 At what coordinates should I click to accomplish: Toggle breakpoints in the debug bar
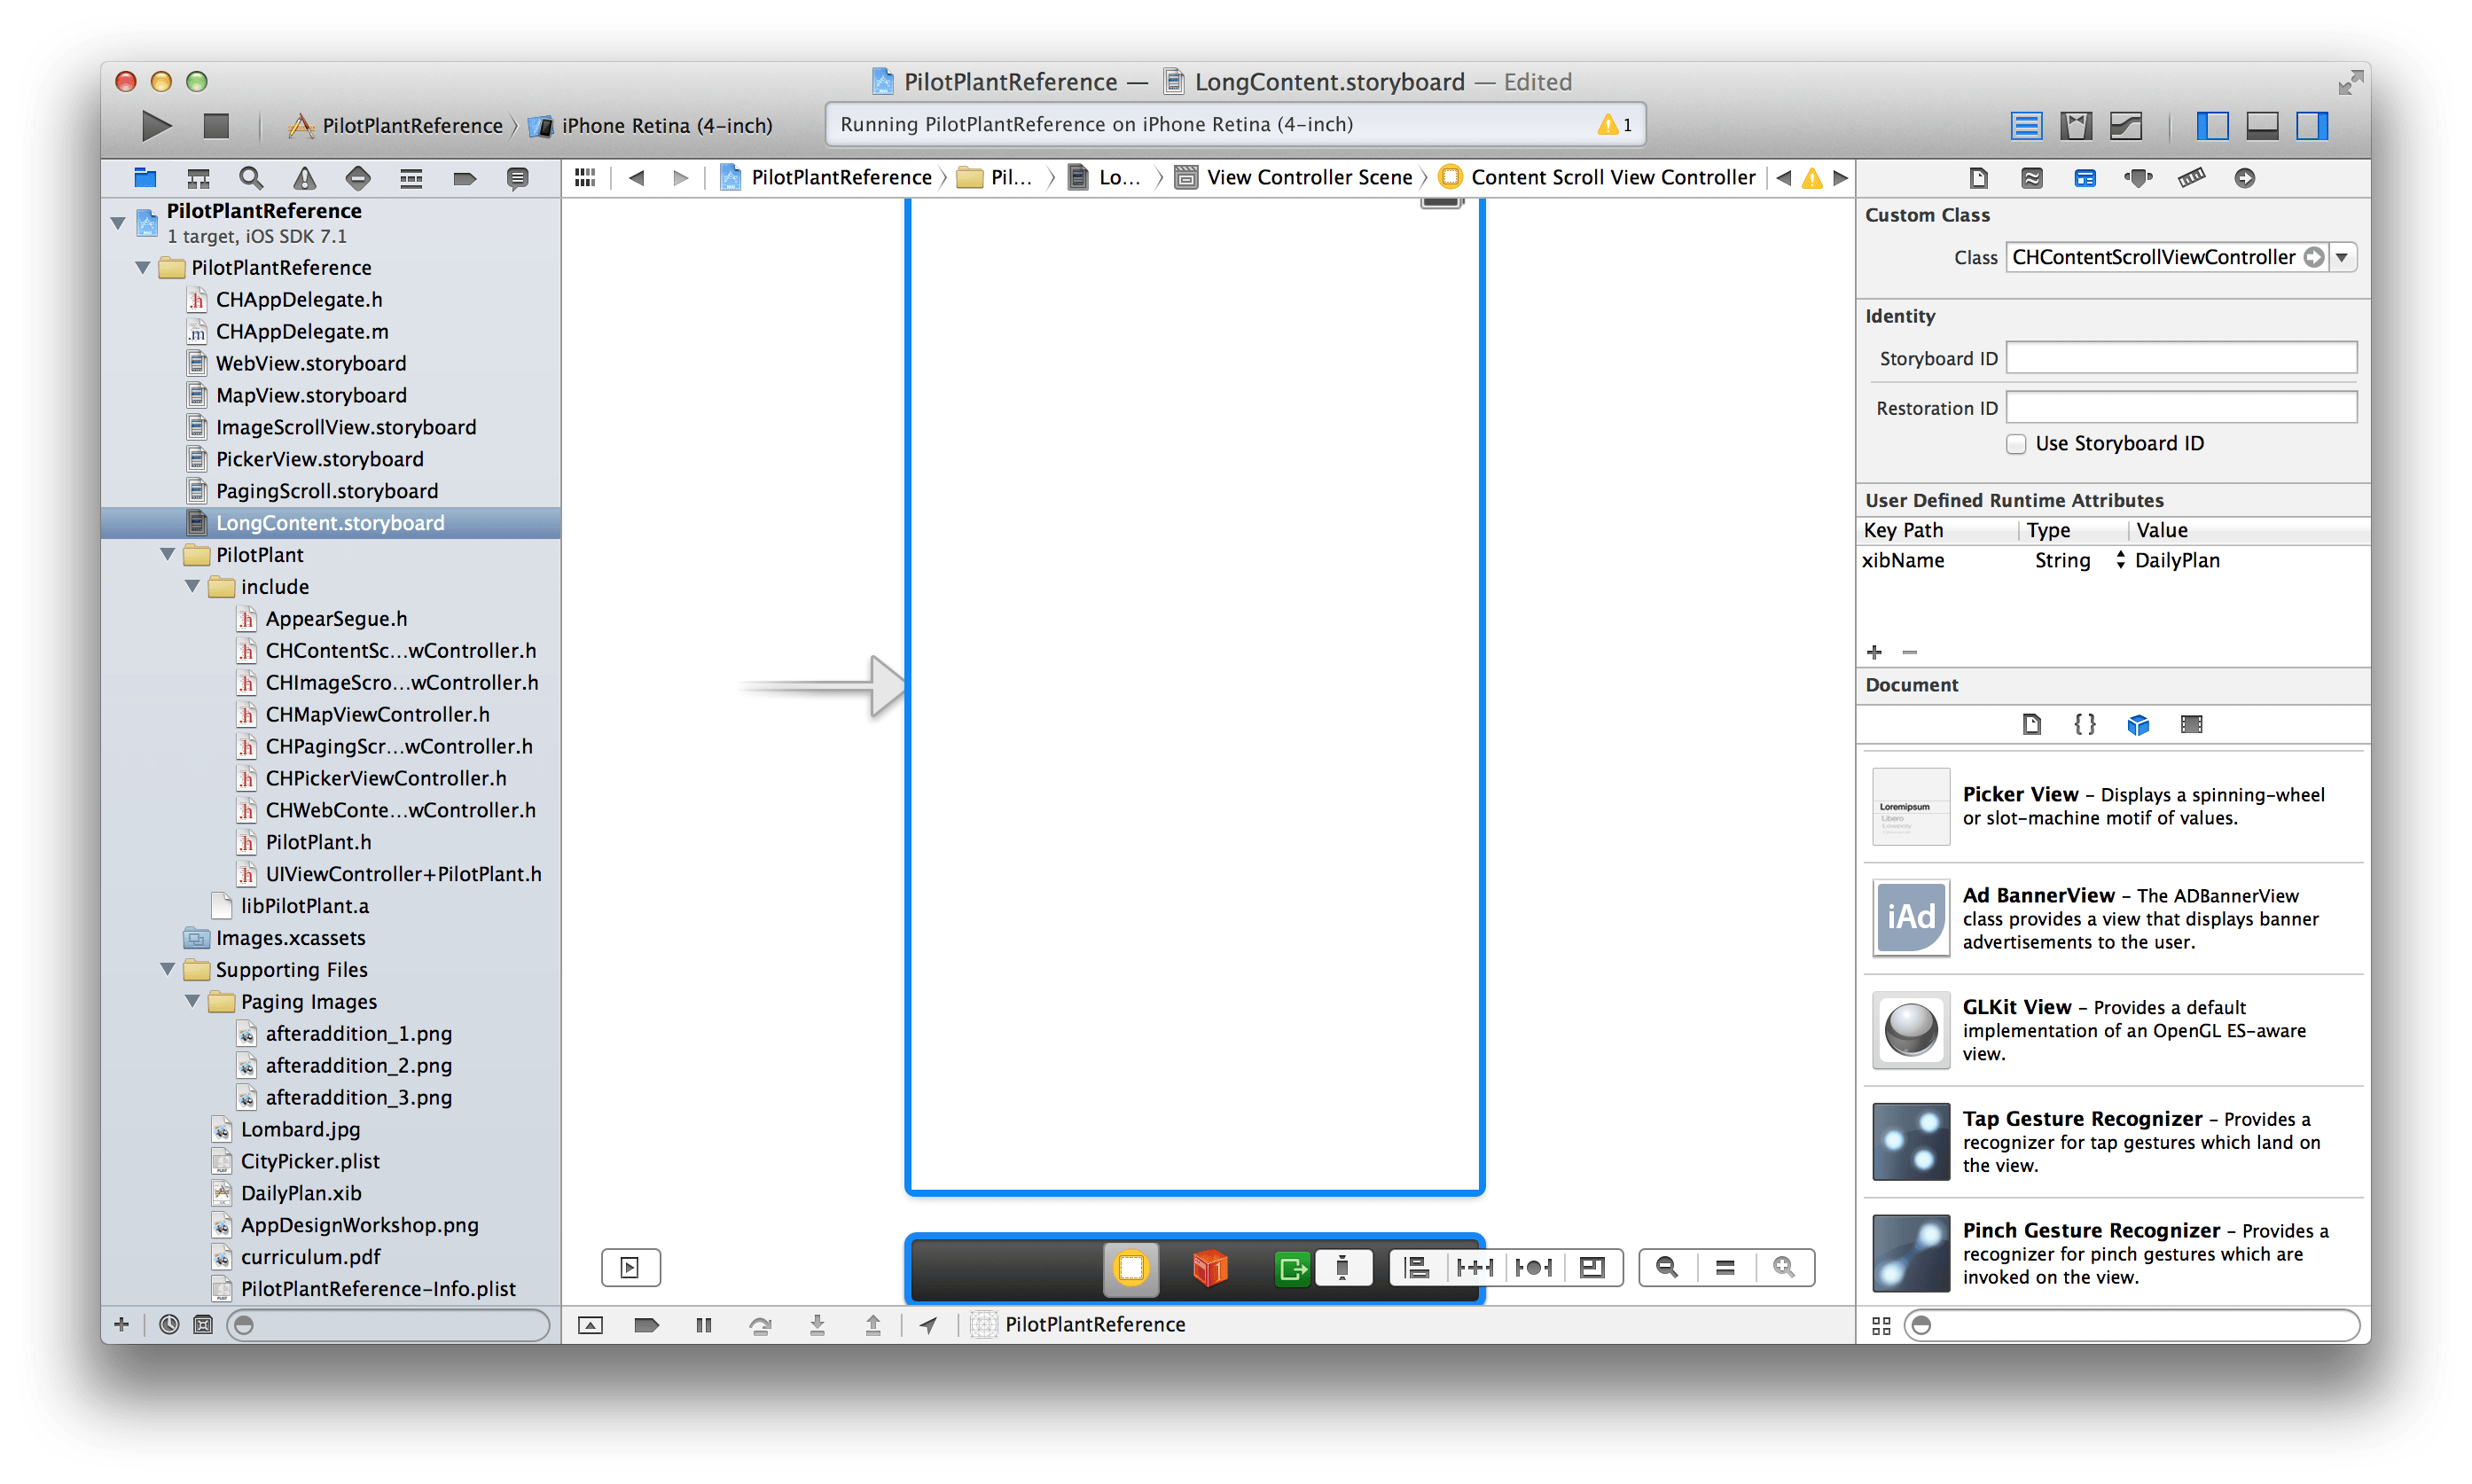click(x=646, y=1325)
